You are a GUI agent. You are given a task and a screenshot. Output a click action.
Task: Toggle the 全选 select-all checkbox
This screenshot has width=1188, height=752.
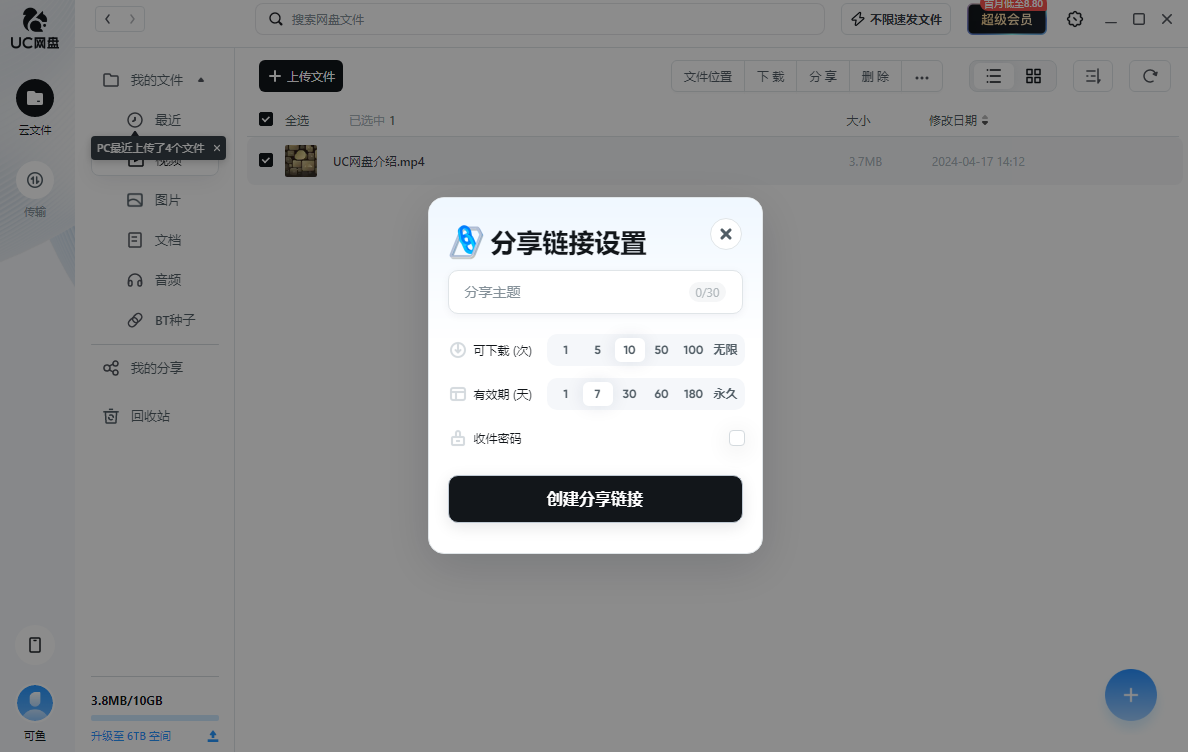(266, 119)
